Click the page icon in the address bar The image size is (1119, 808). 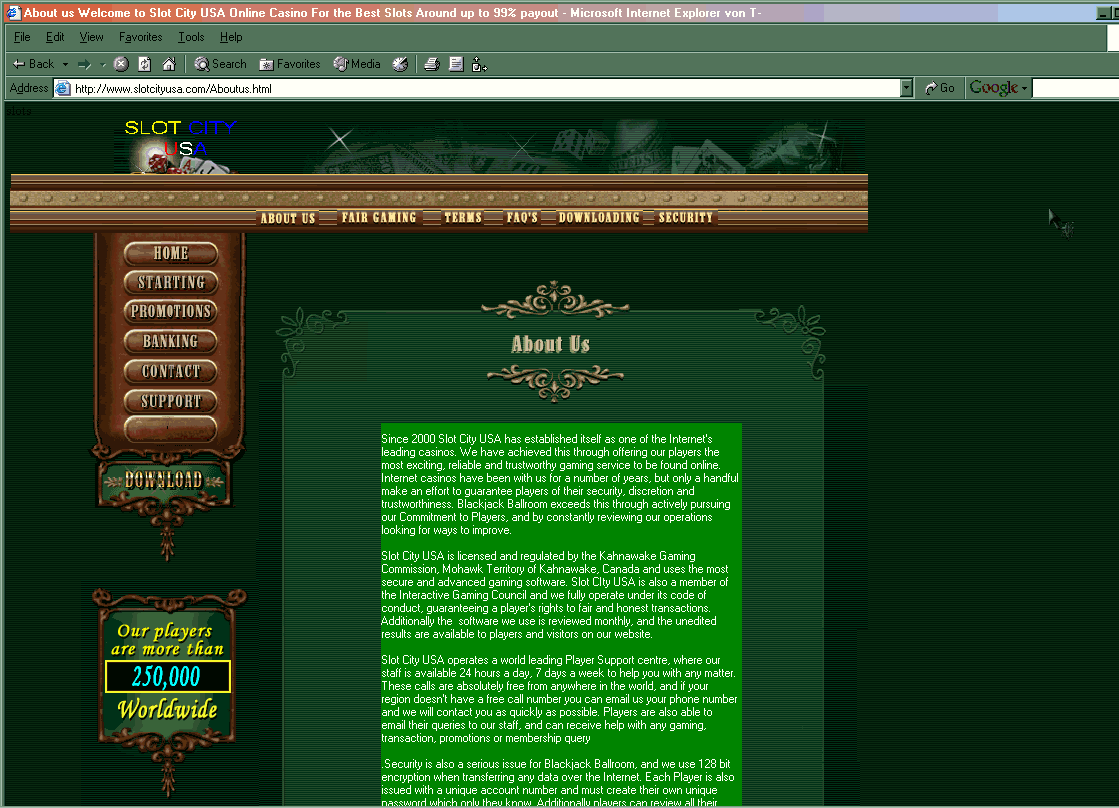[x=63, y=89]
